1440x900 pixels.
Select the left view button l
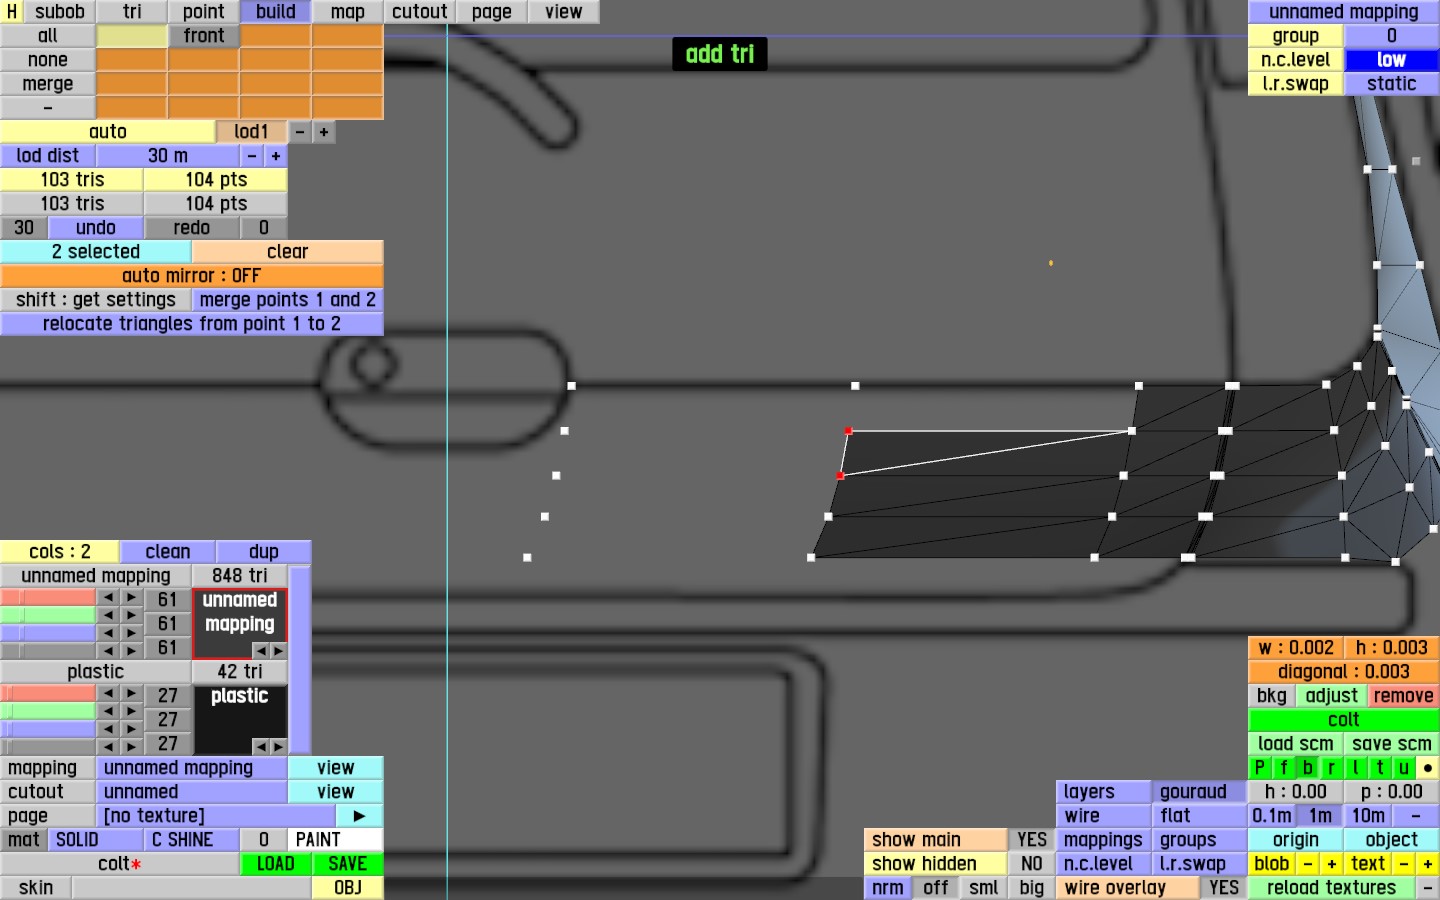(x=1355, y=768)
